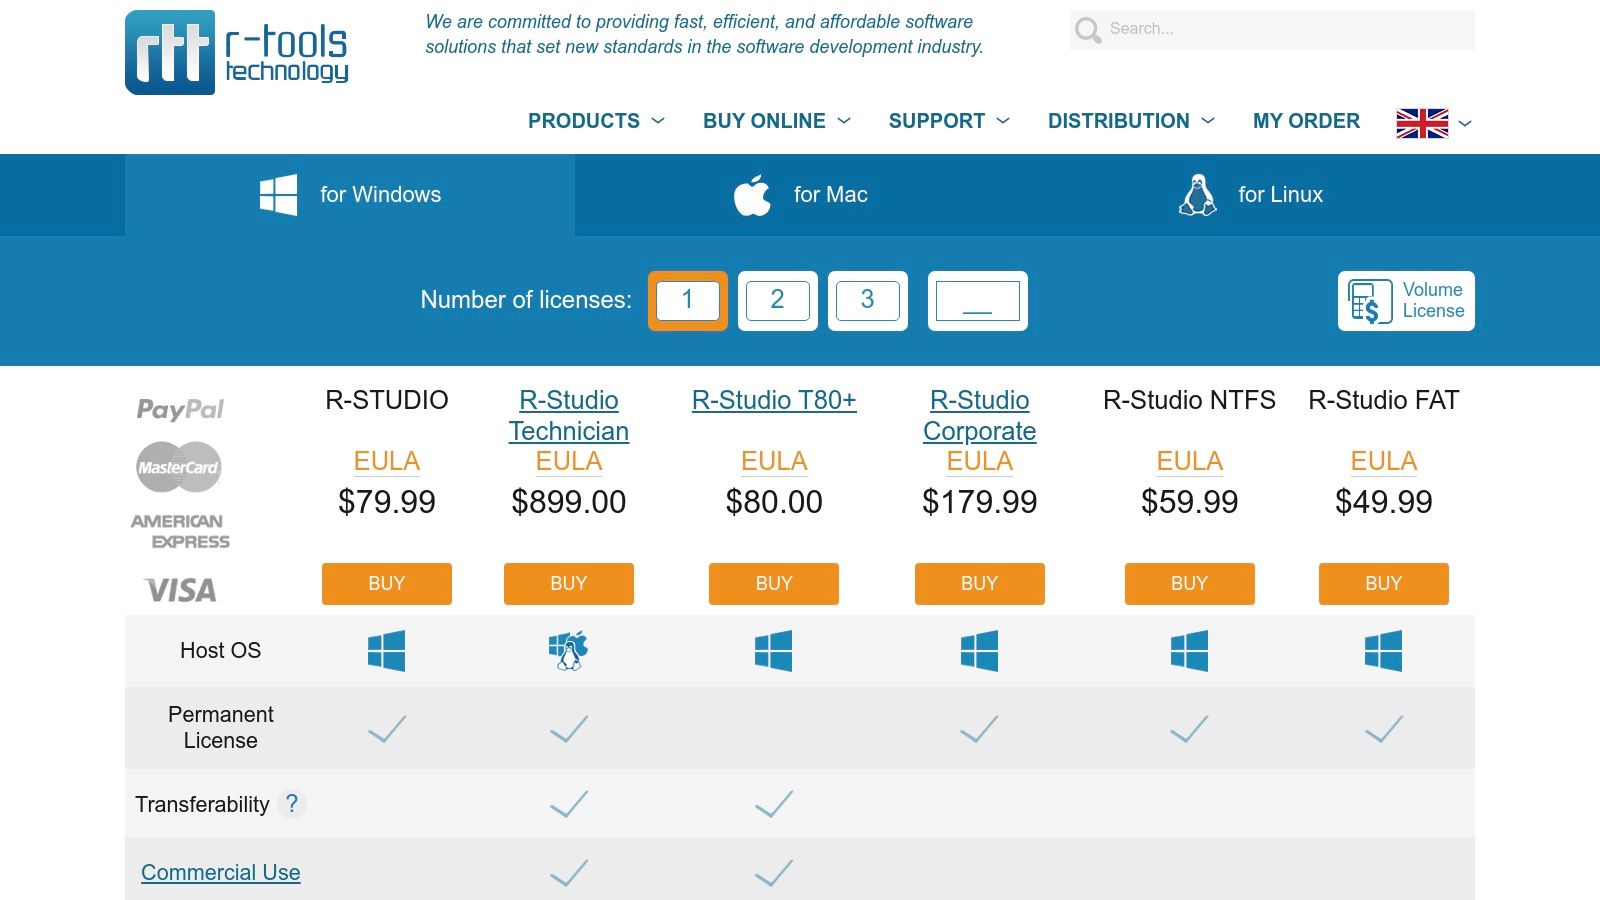
Task: Click the UK flag language icon
Action: point(1422,123)
